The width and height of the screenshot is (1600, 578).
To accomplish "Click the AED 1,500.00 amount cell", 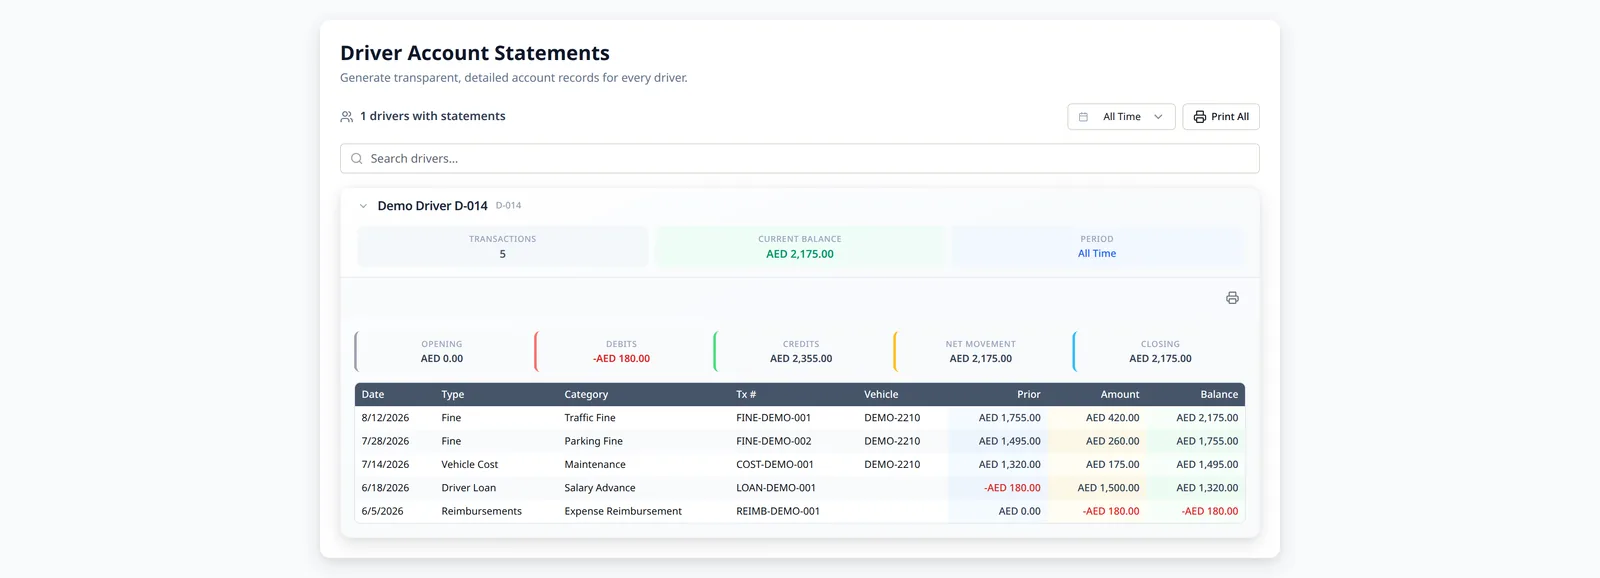I will [x=1108, y=488].
